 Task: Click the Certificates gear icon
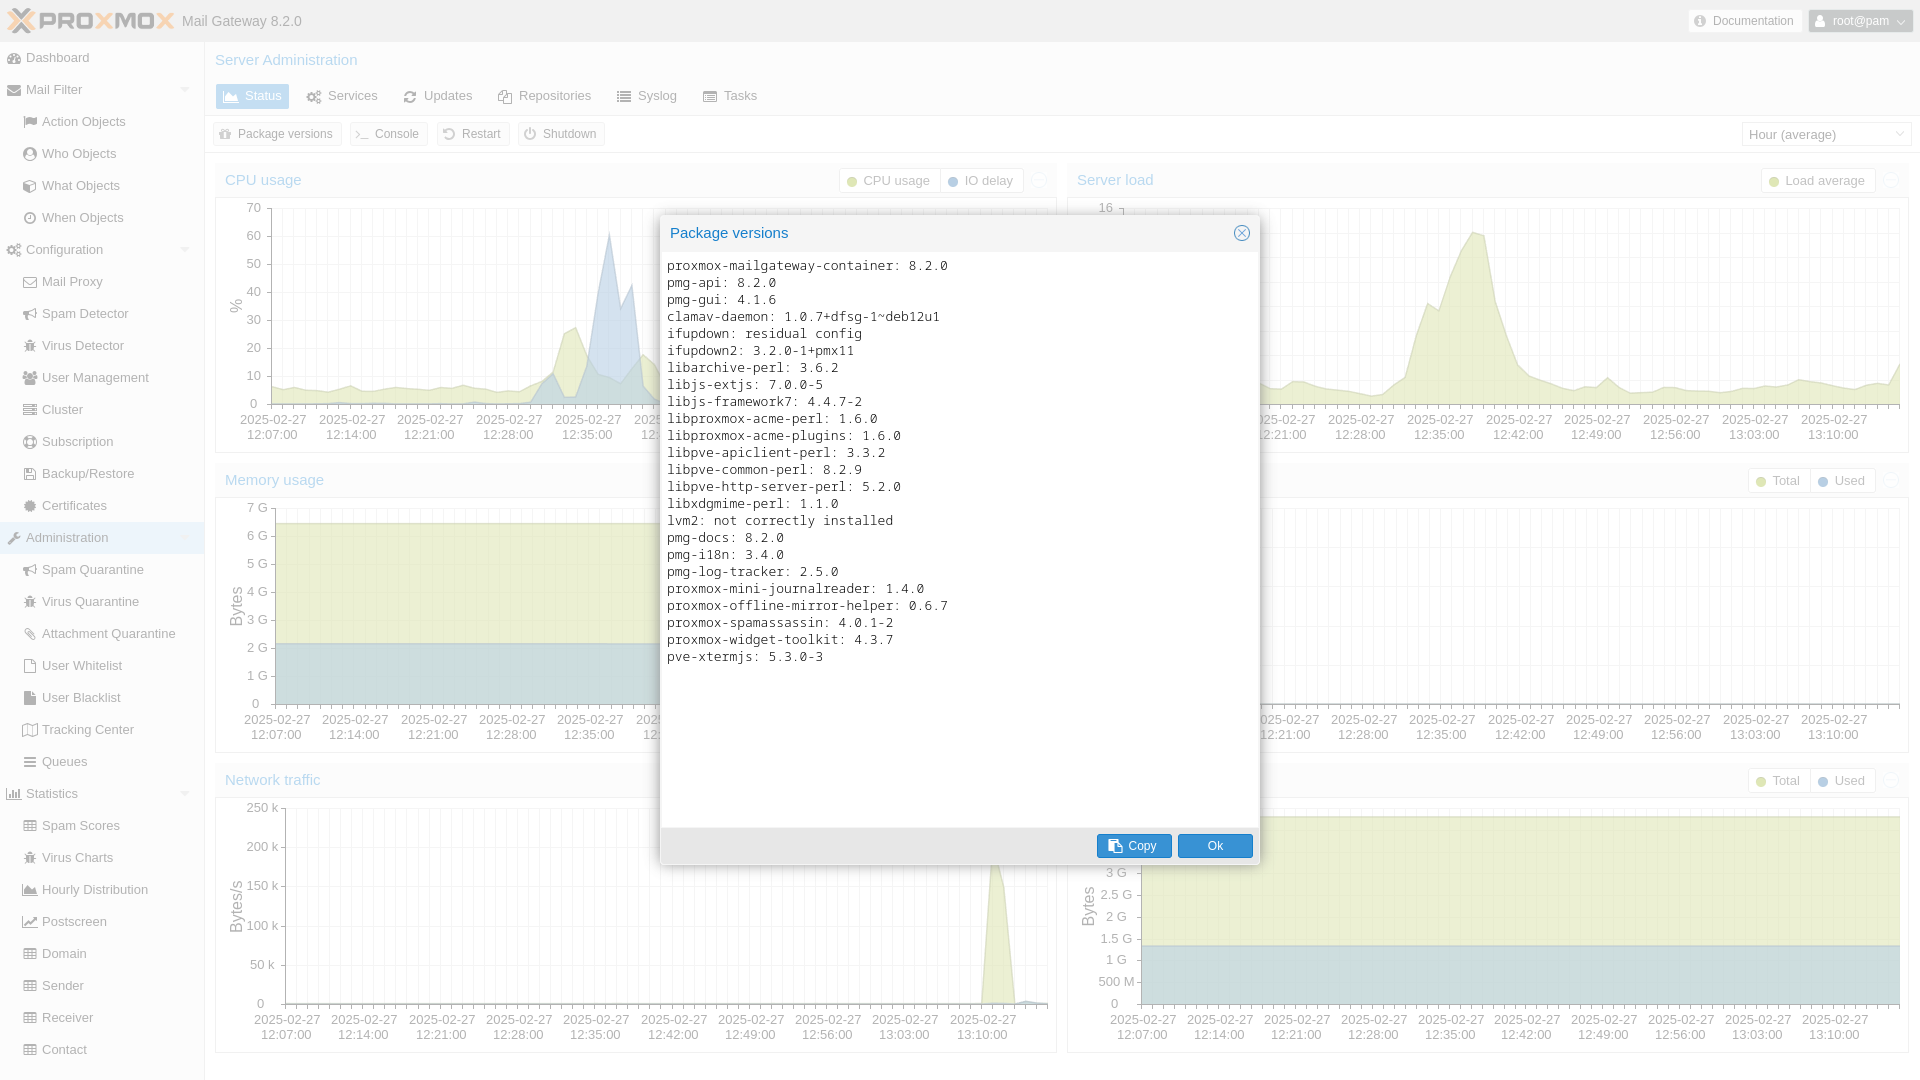pos(30,506)
